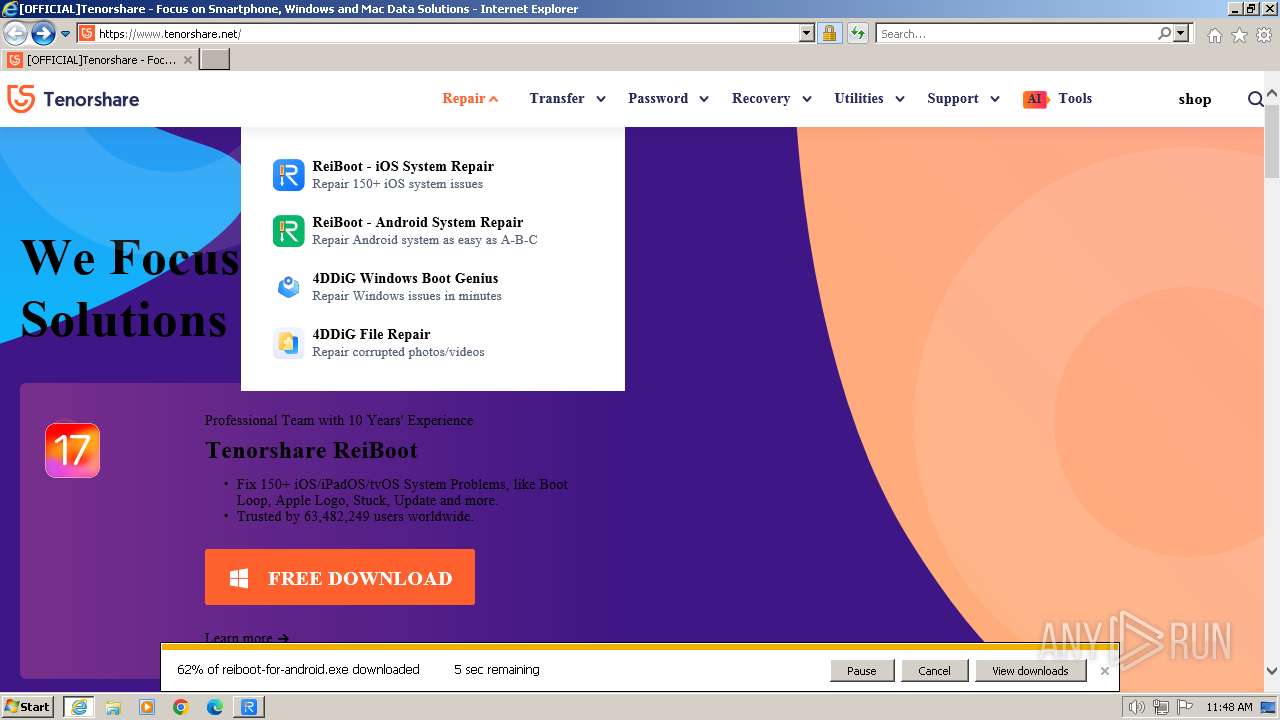
Task: Open Edge from taskbar
Action: pos(215,707)
